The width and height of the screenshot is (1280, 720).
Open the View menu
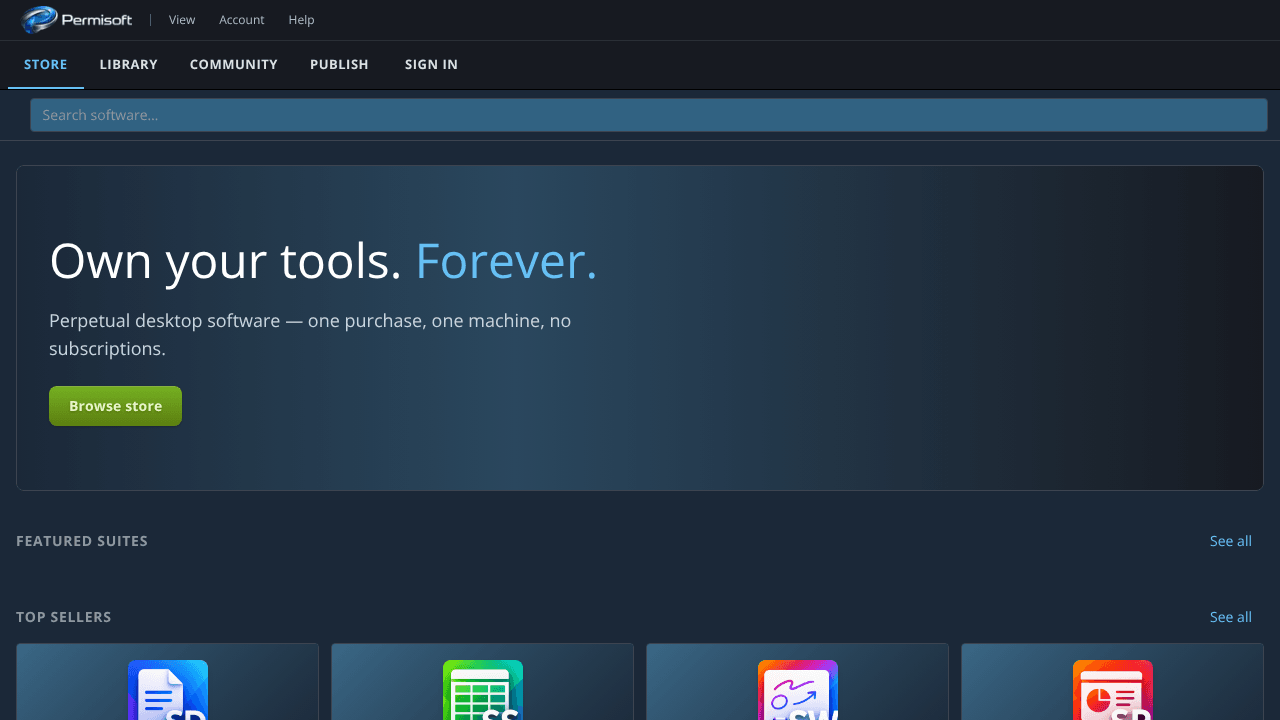tap(182, 20)
